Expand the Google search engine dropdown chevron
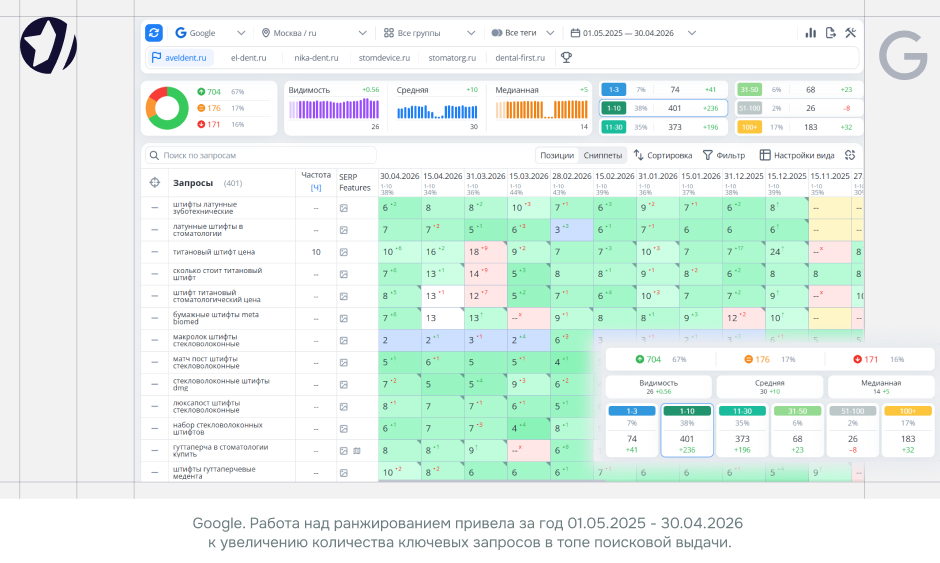Screen dimensions: 940x563 (241, 33)
